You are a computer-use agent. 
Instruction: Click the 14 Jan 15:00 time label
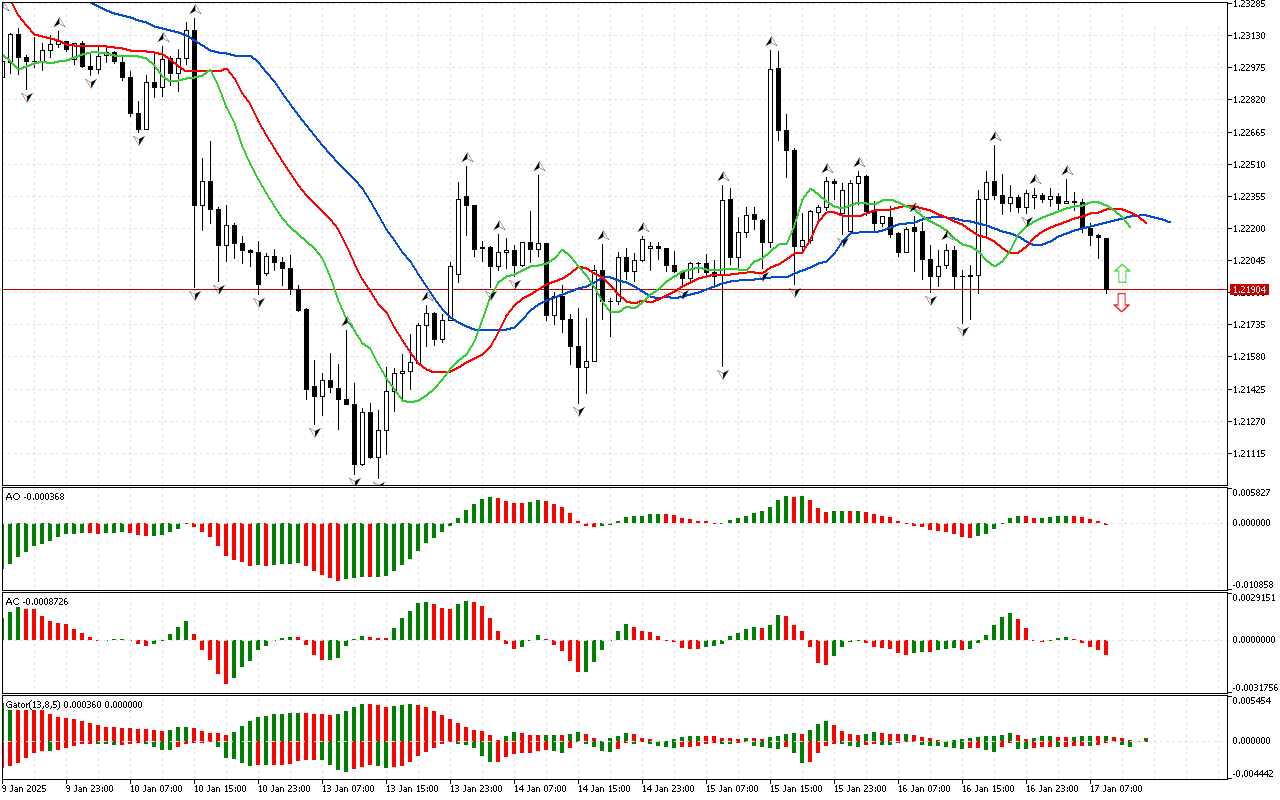click(602, 788)
